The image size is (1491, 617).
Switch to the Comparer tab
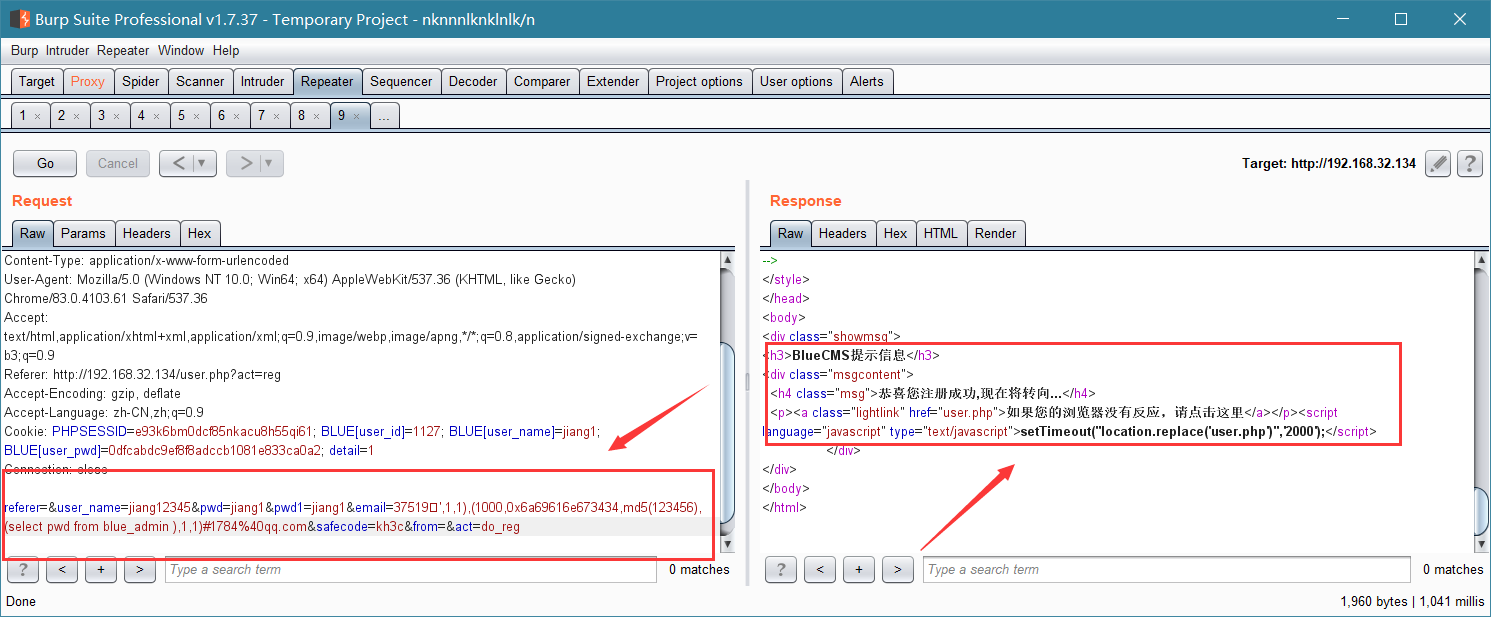pos(542,82)
